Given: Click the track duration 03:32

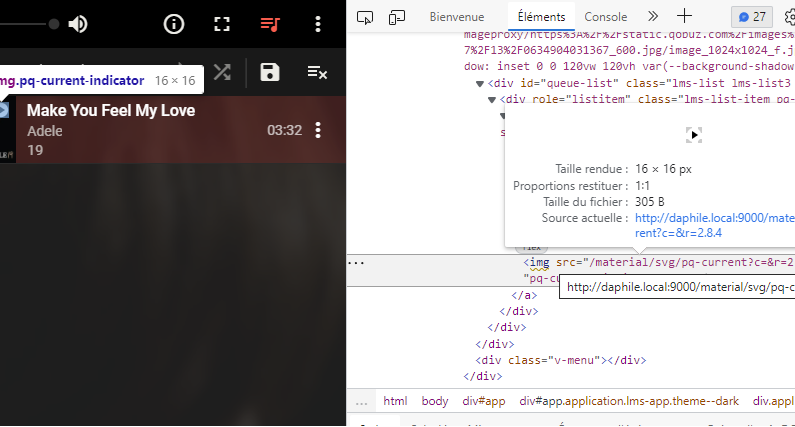Looking at the screenshot, I should [x=284, y=130].
